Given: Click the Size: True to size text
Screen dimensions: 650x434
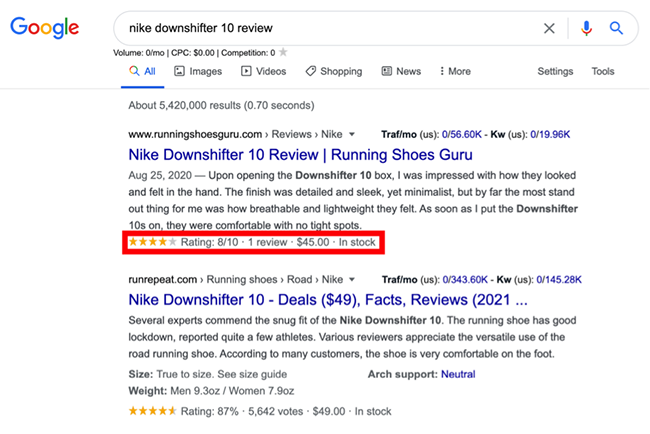Looking at the screenshot, I should [x=208, y=374].
